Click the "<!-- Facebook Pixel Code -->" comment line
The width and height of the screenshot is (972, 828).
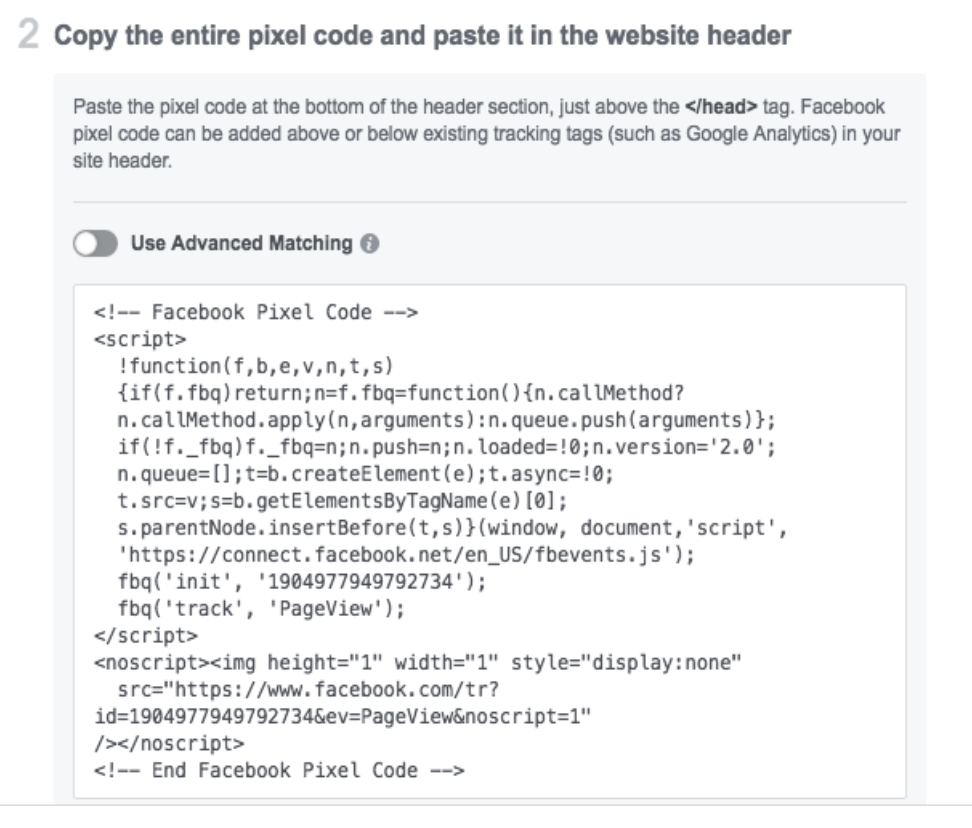pyautogui.click(x=255, y=313)
